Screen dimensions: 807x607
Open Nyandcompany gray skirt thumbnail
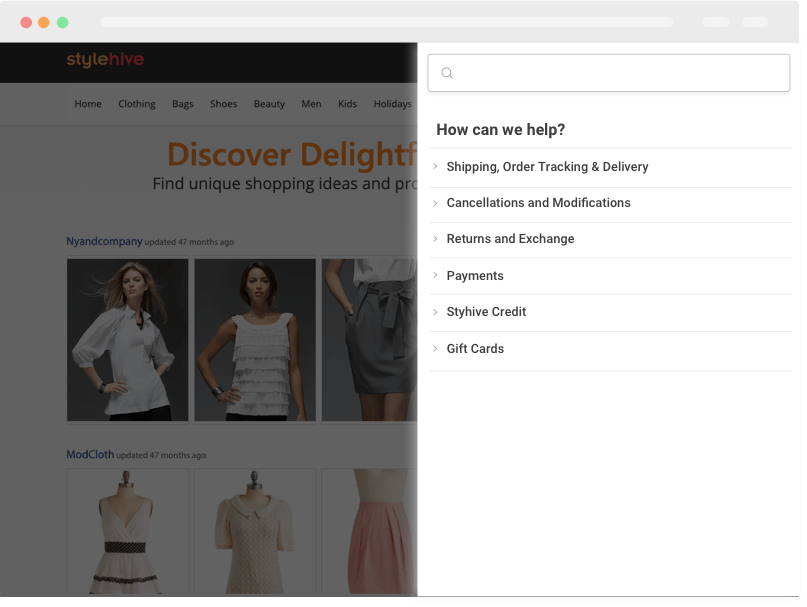point(370,340)
